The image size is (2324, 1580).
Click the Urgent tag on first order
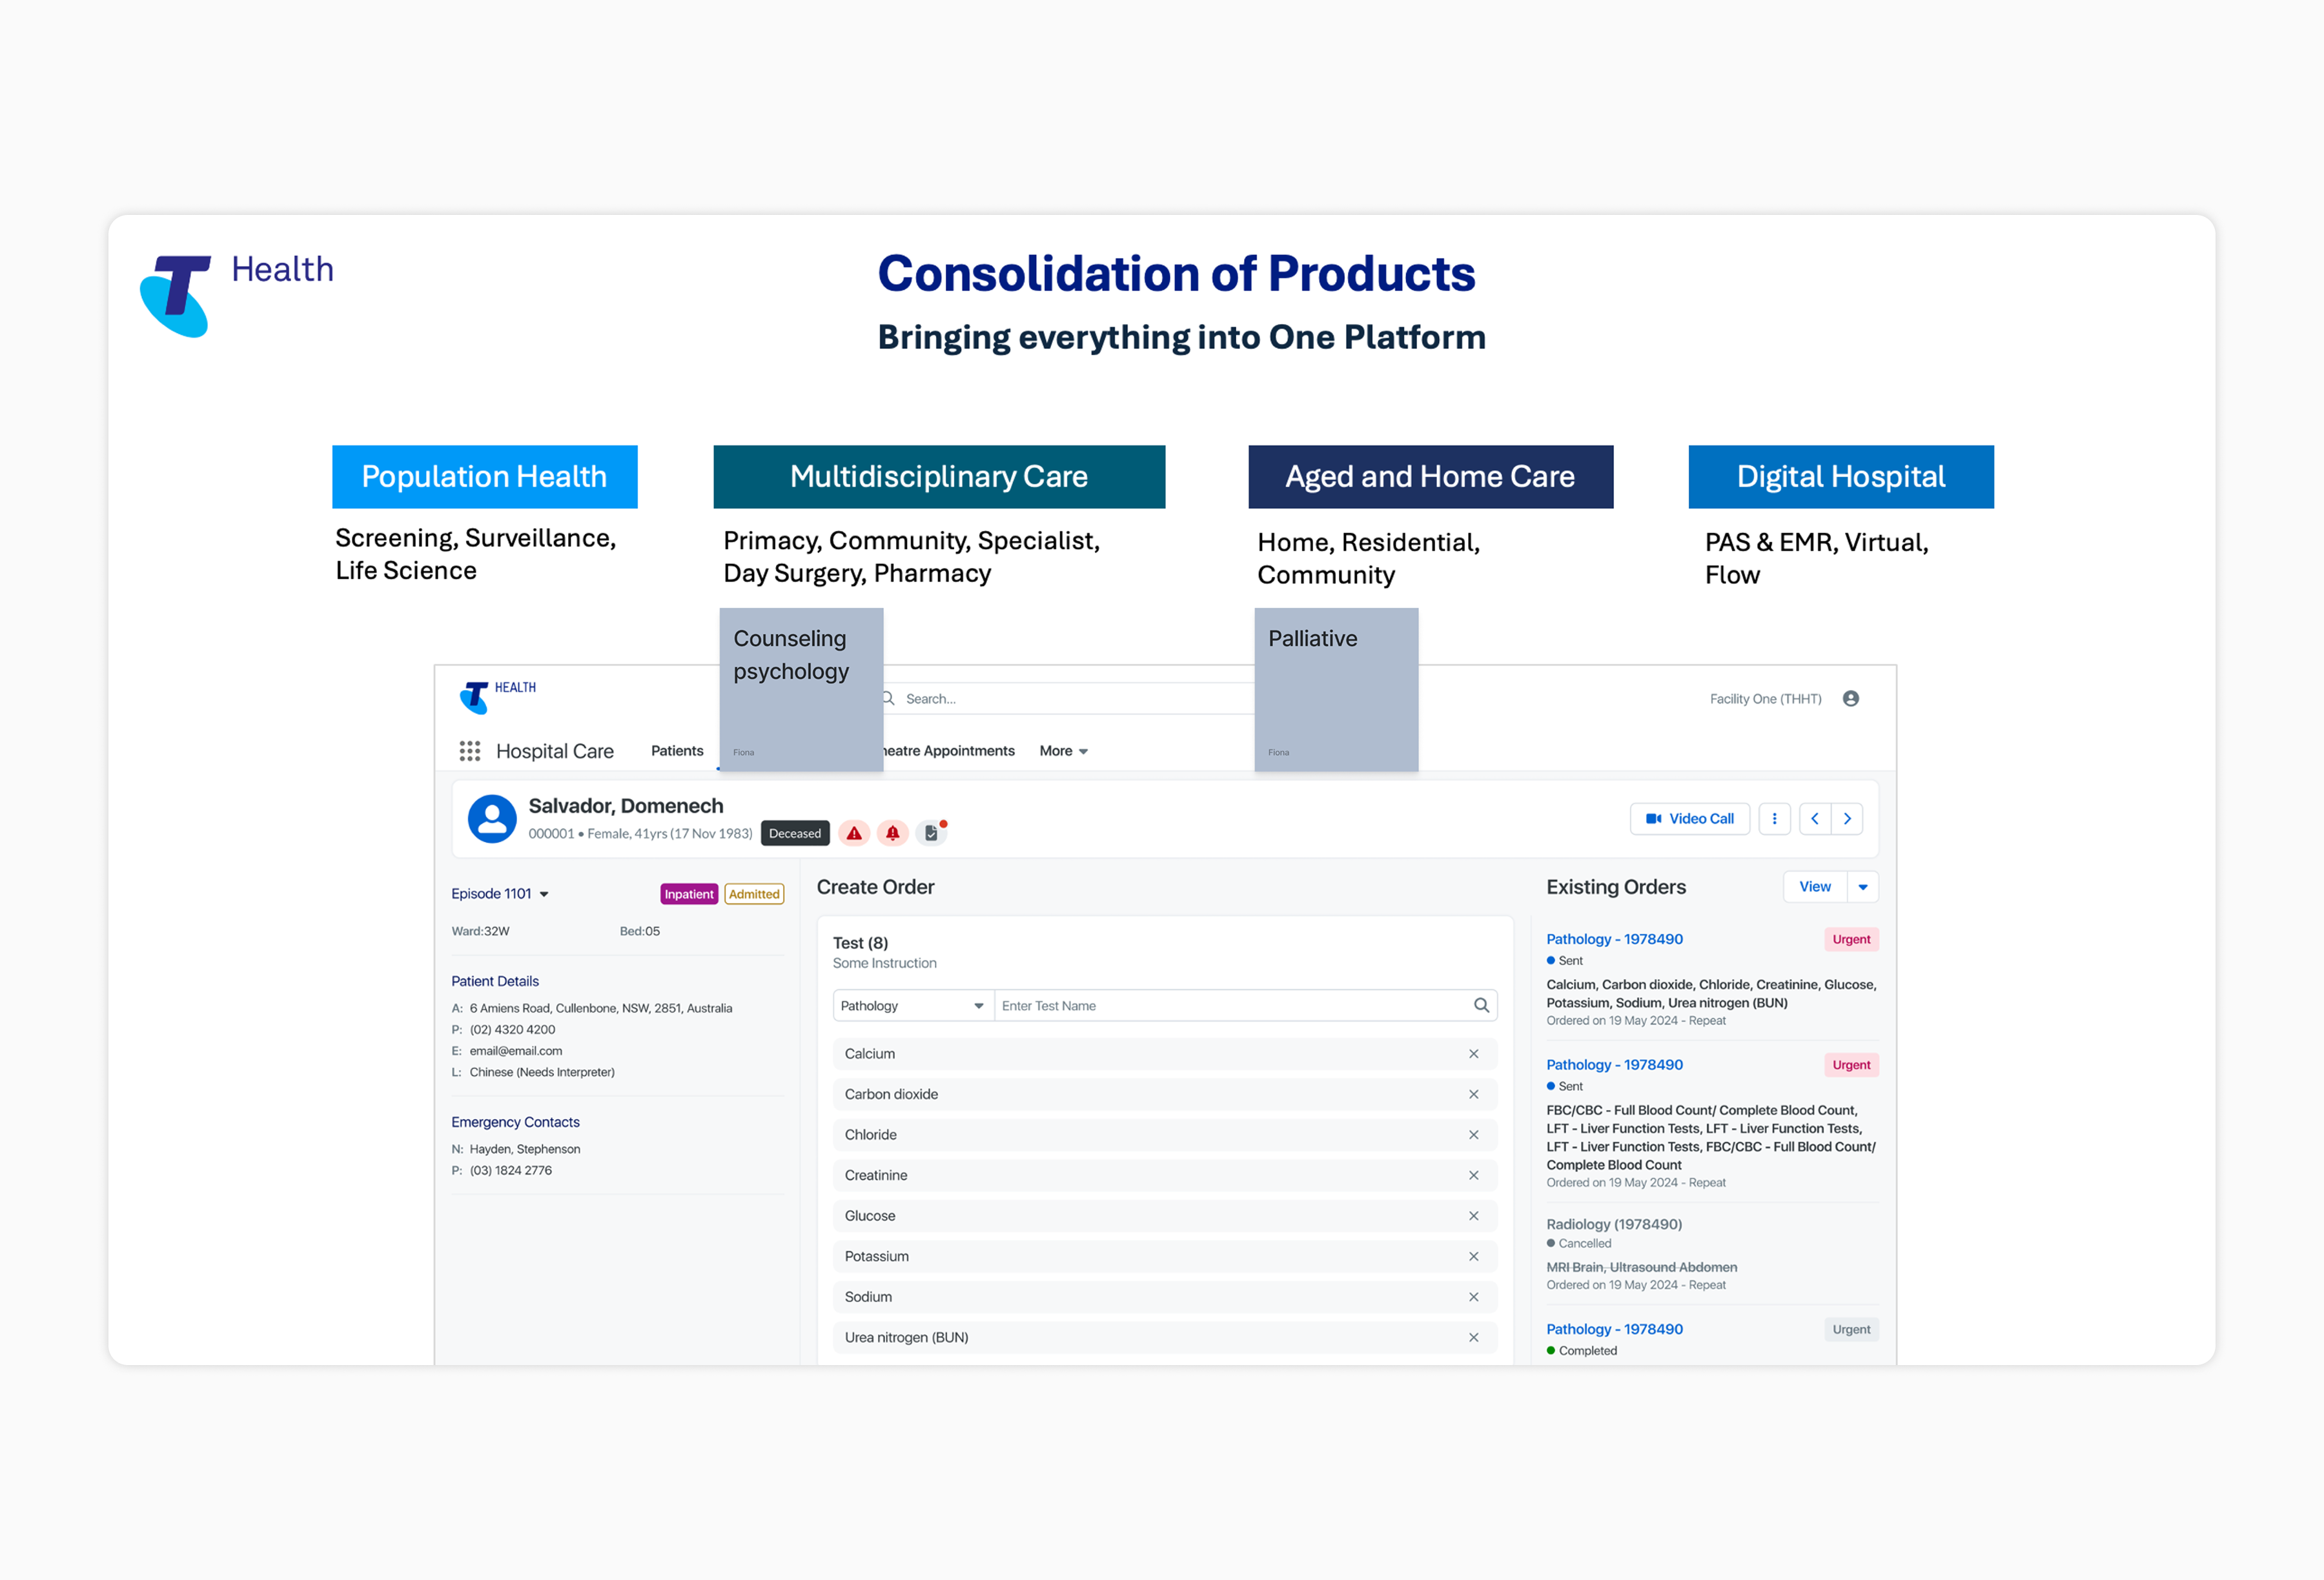(1851, 939)
